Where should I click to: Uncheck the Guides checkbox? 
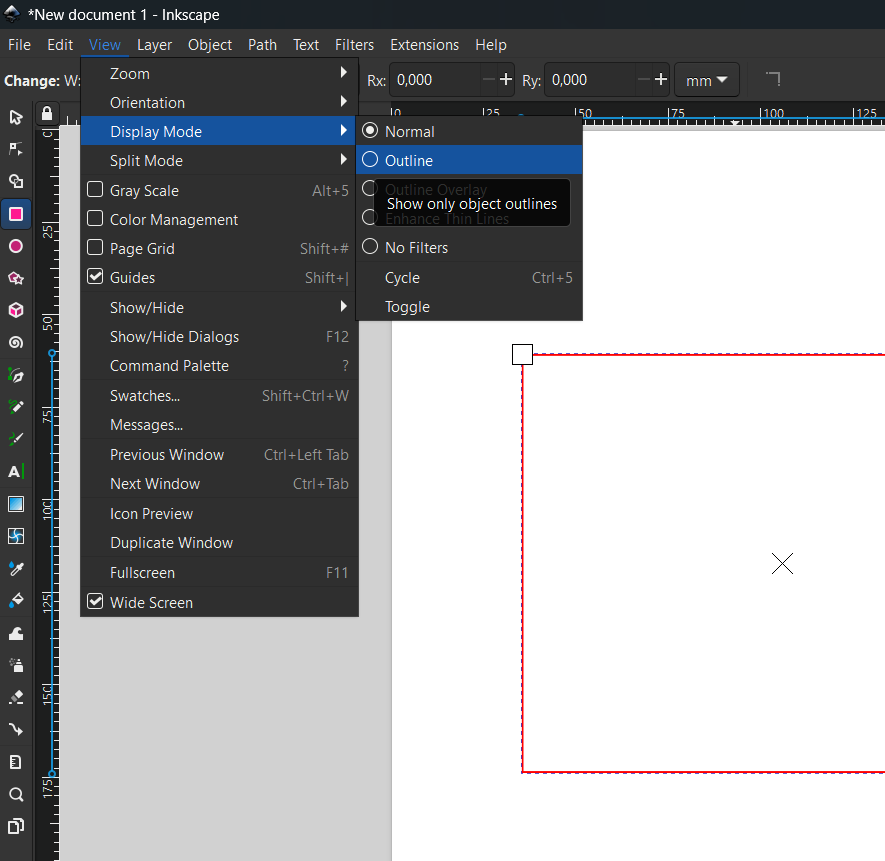[95, 276]
